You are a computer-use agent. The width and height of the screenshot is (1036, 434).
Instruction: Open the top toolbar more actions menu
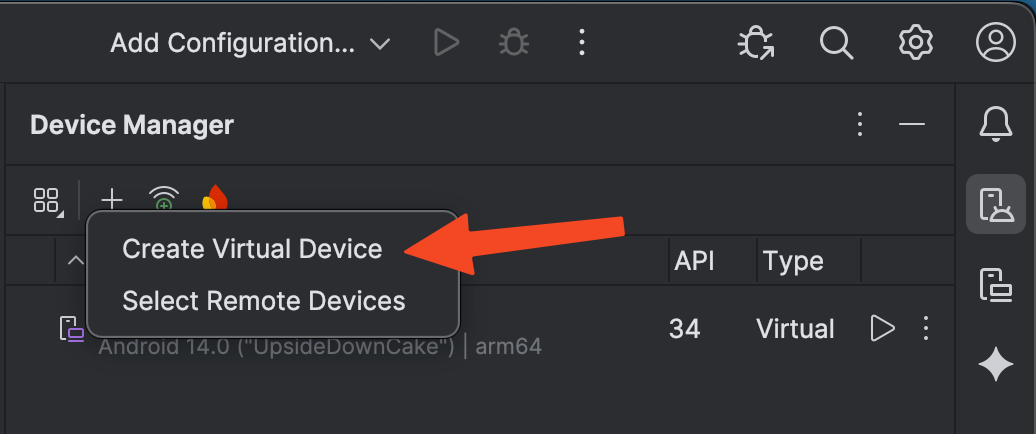click(581, 42)
